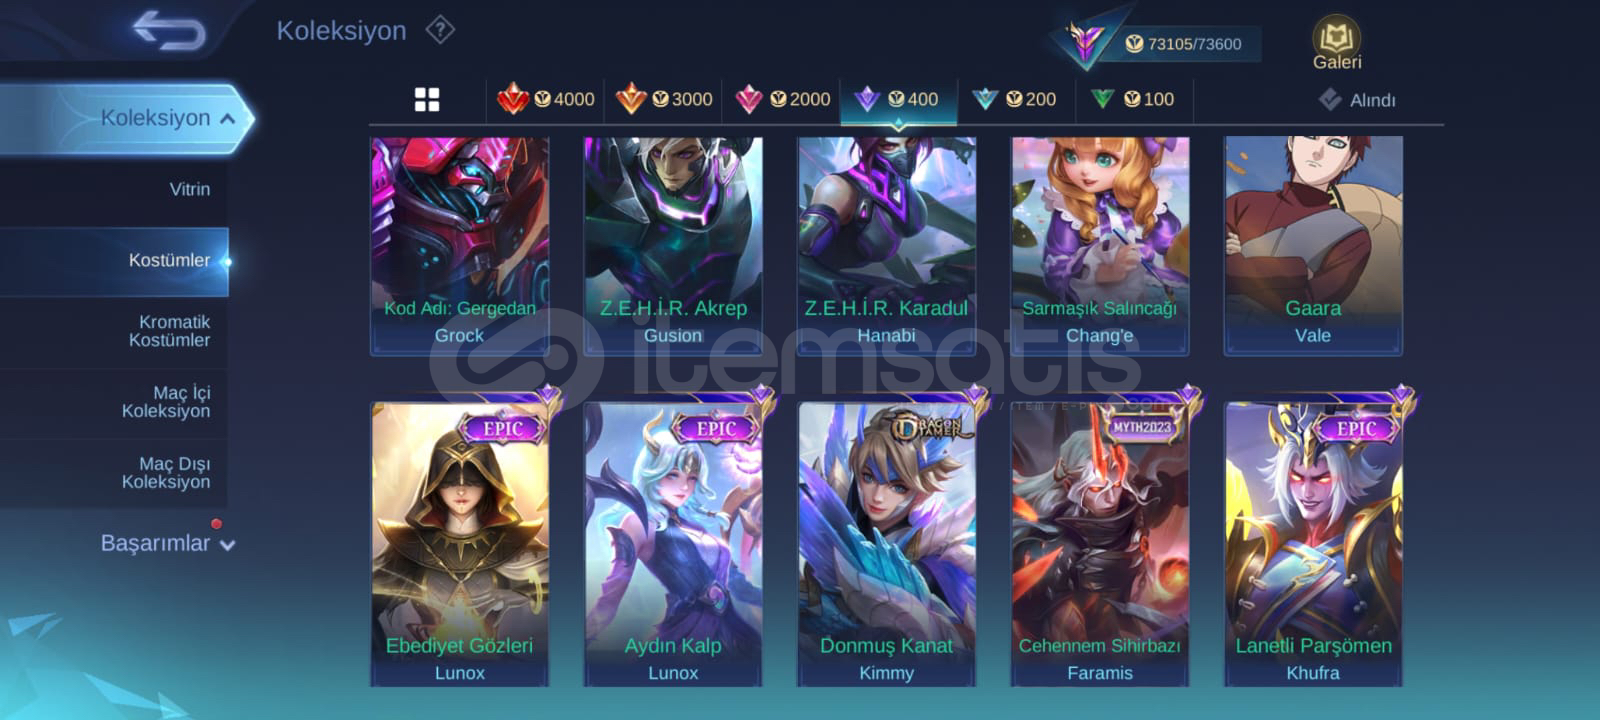
Task: Filter by the red 4000 gem tier
Action: 546,99
